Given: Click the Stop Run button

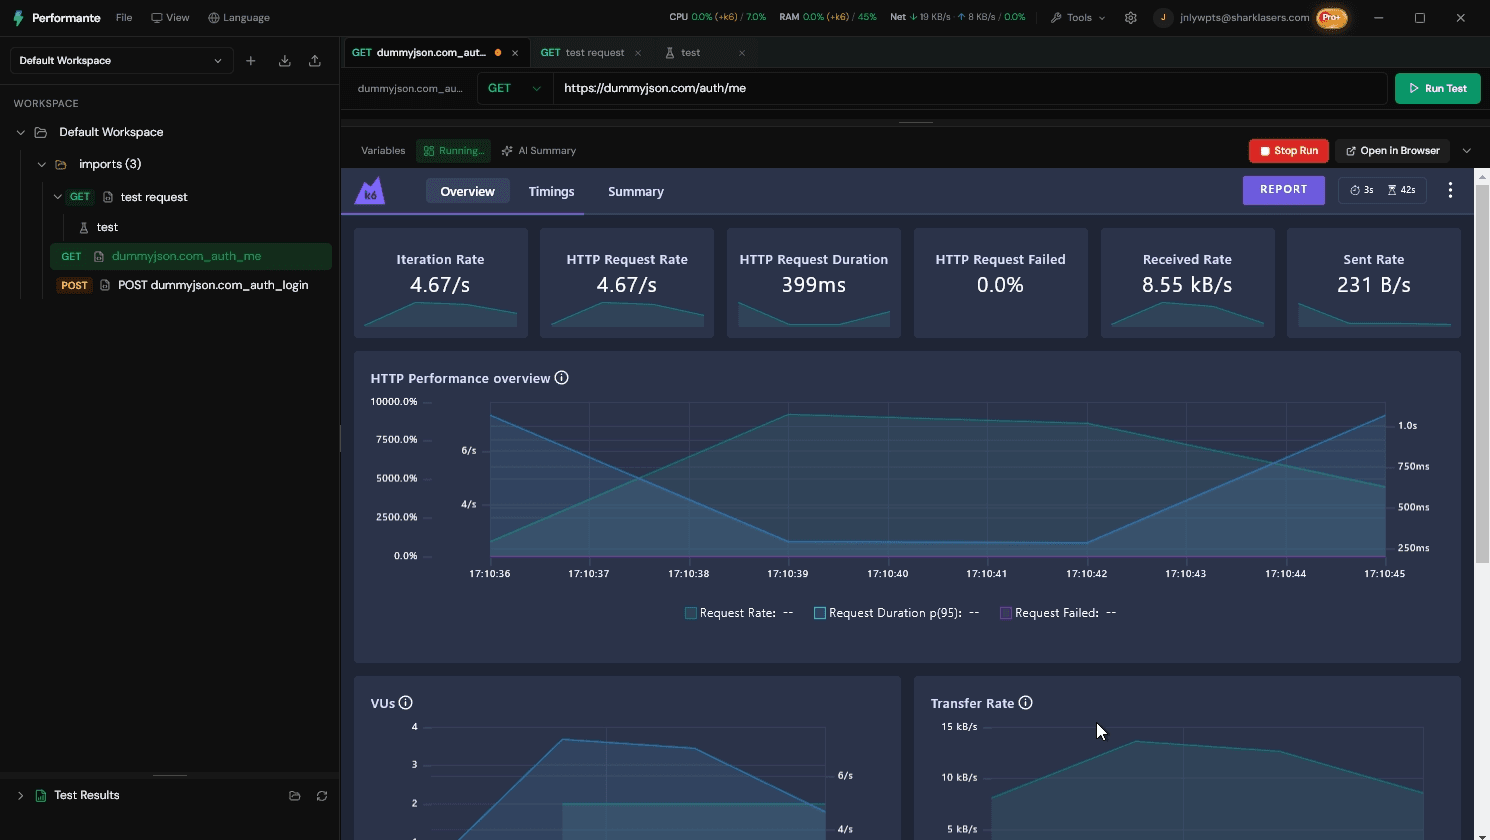Looking at the screenshot, I should (x=1289, y=151).
